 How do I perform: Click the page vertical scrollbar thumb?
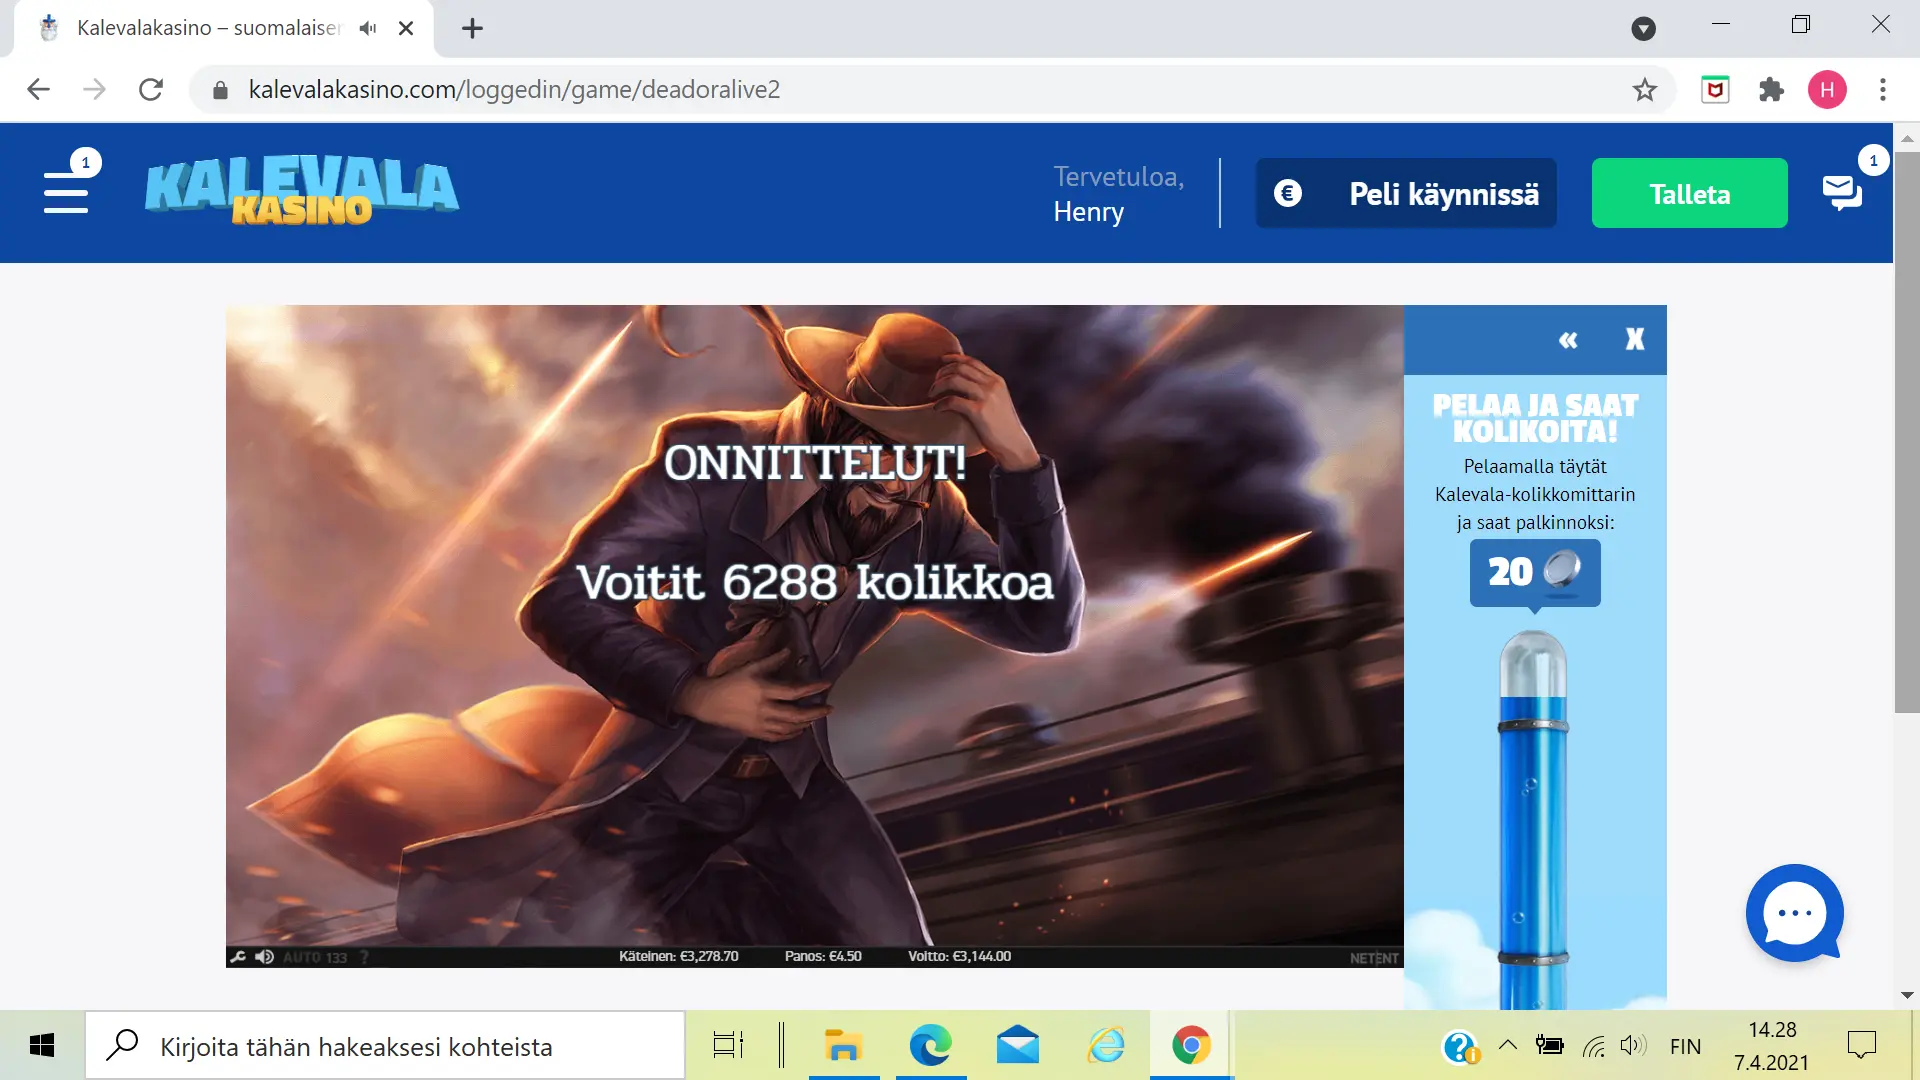point(1907,432)
